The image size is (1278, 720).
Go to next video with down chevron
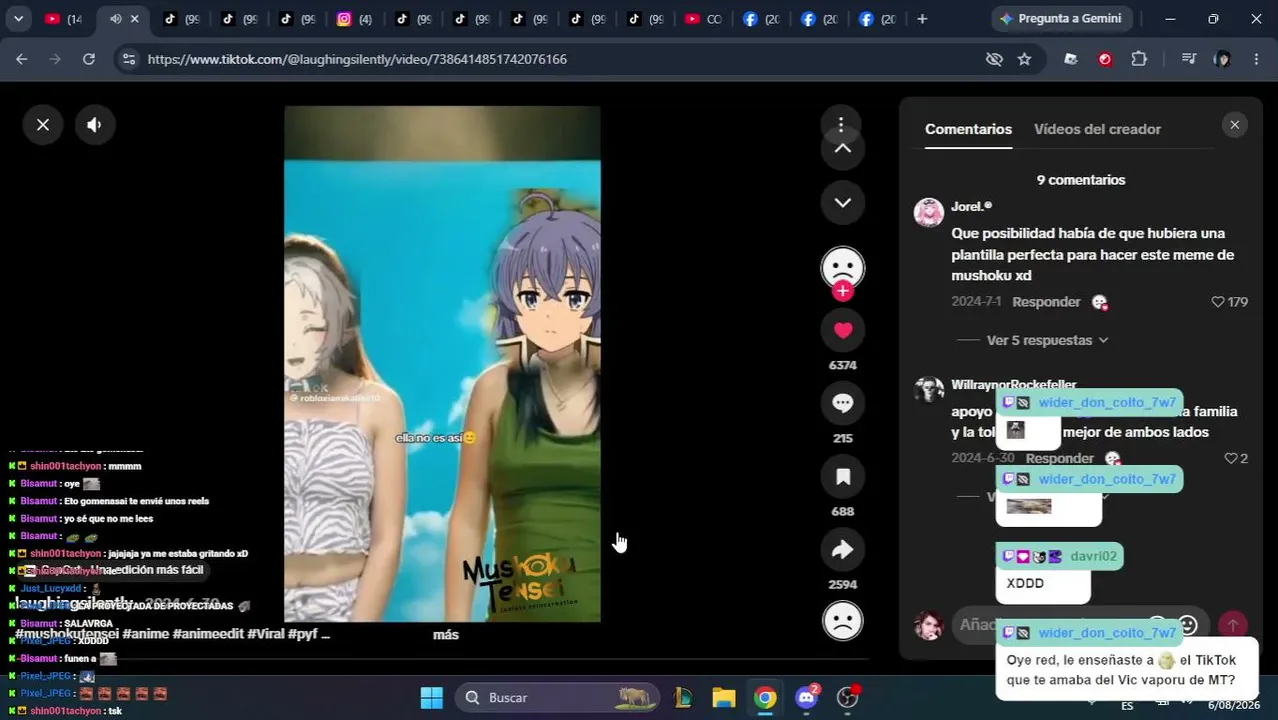click(x=843, y=202)
